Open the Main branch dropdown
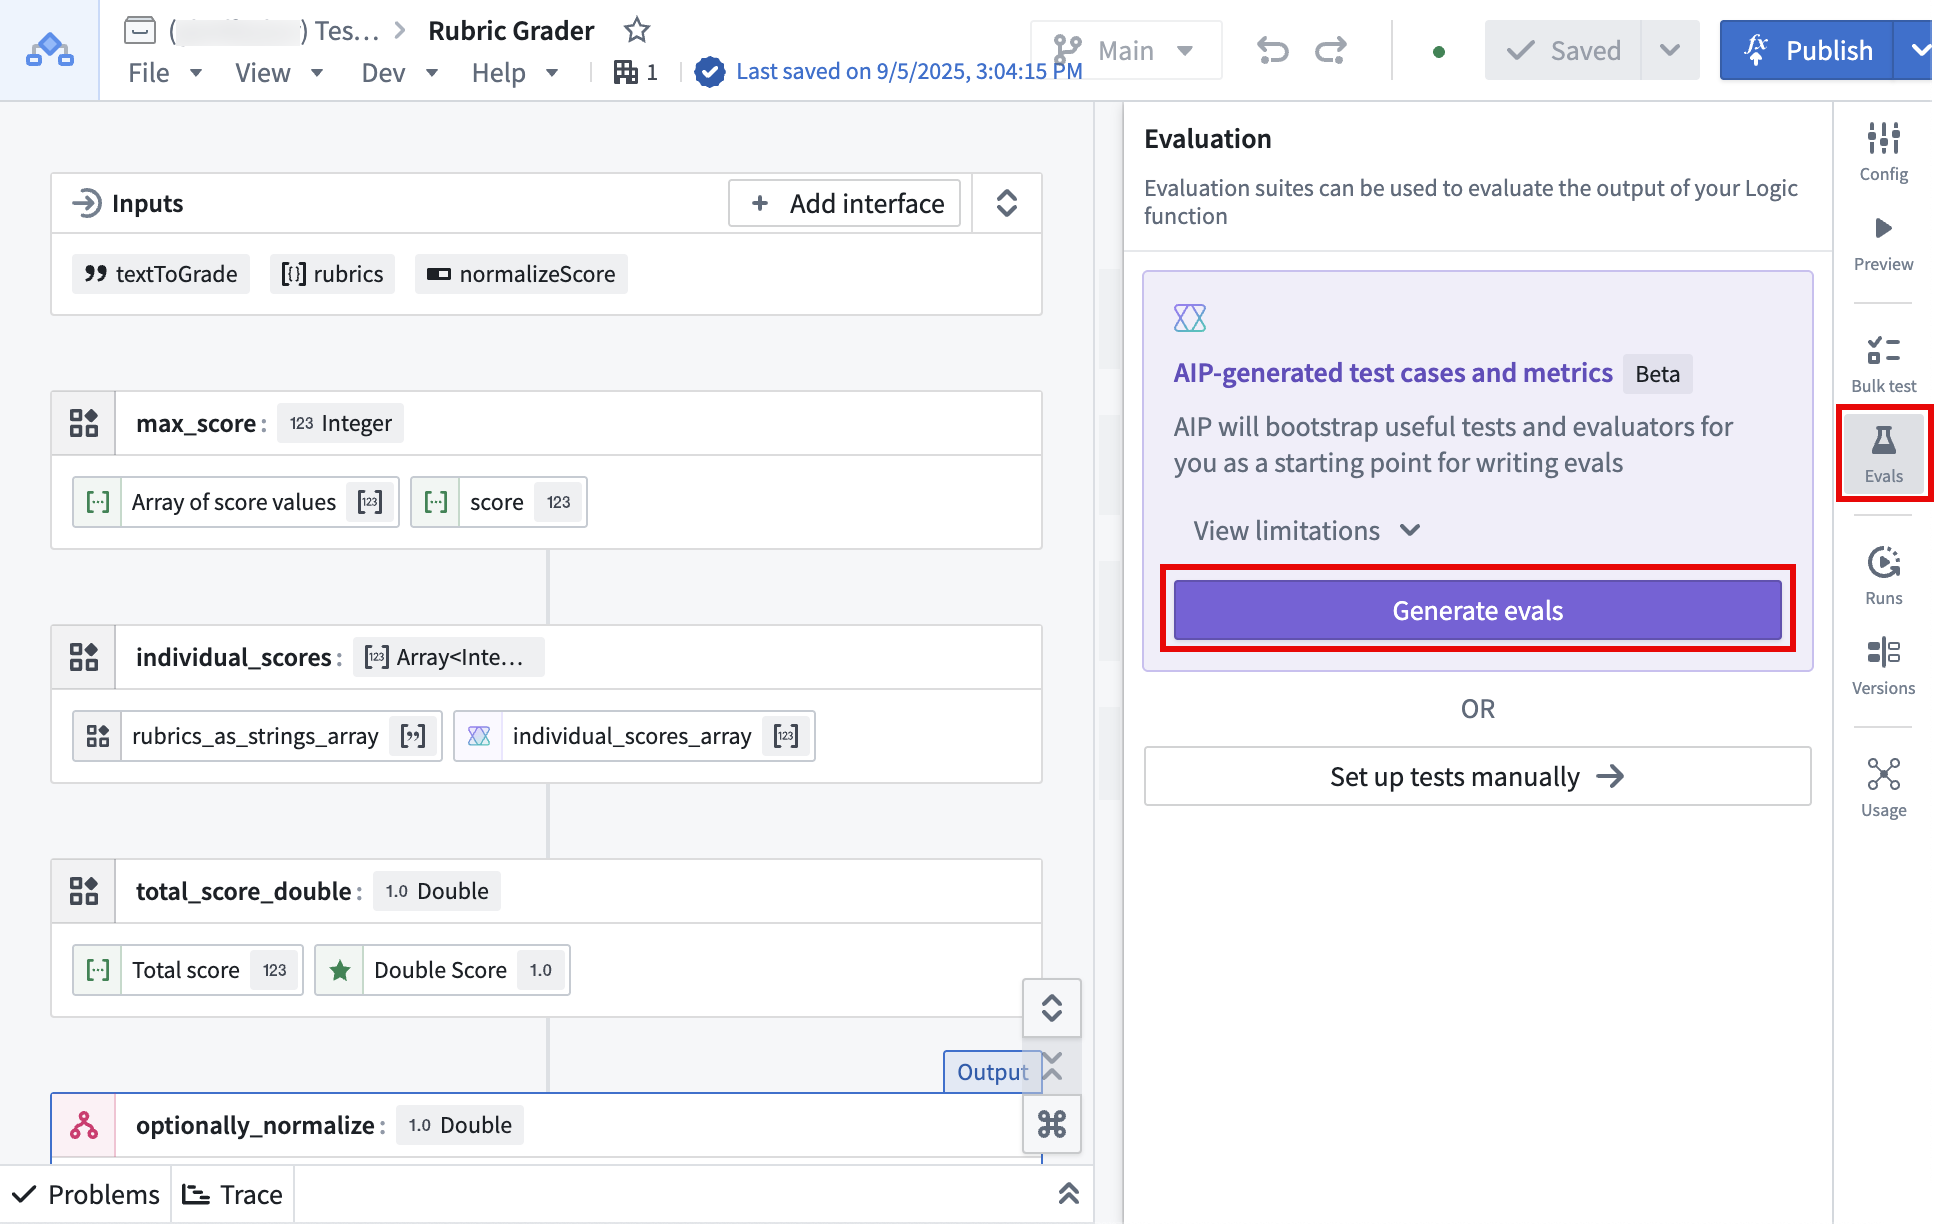The height and width of the screenshot is (1224, 1938). click(x=1124, y=49)
